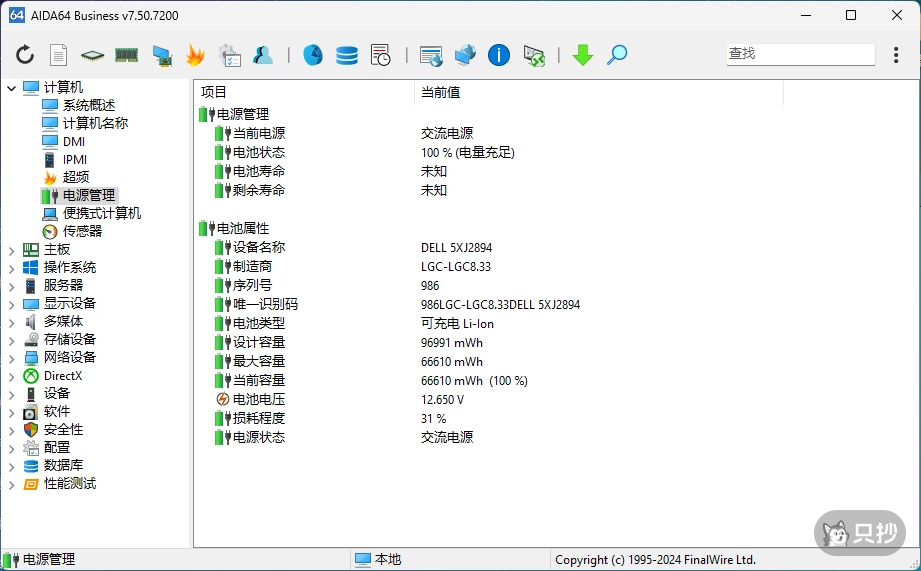Select the 损耗程度 row

258,418
